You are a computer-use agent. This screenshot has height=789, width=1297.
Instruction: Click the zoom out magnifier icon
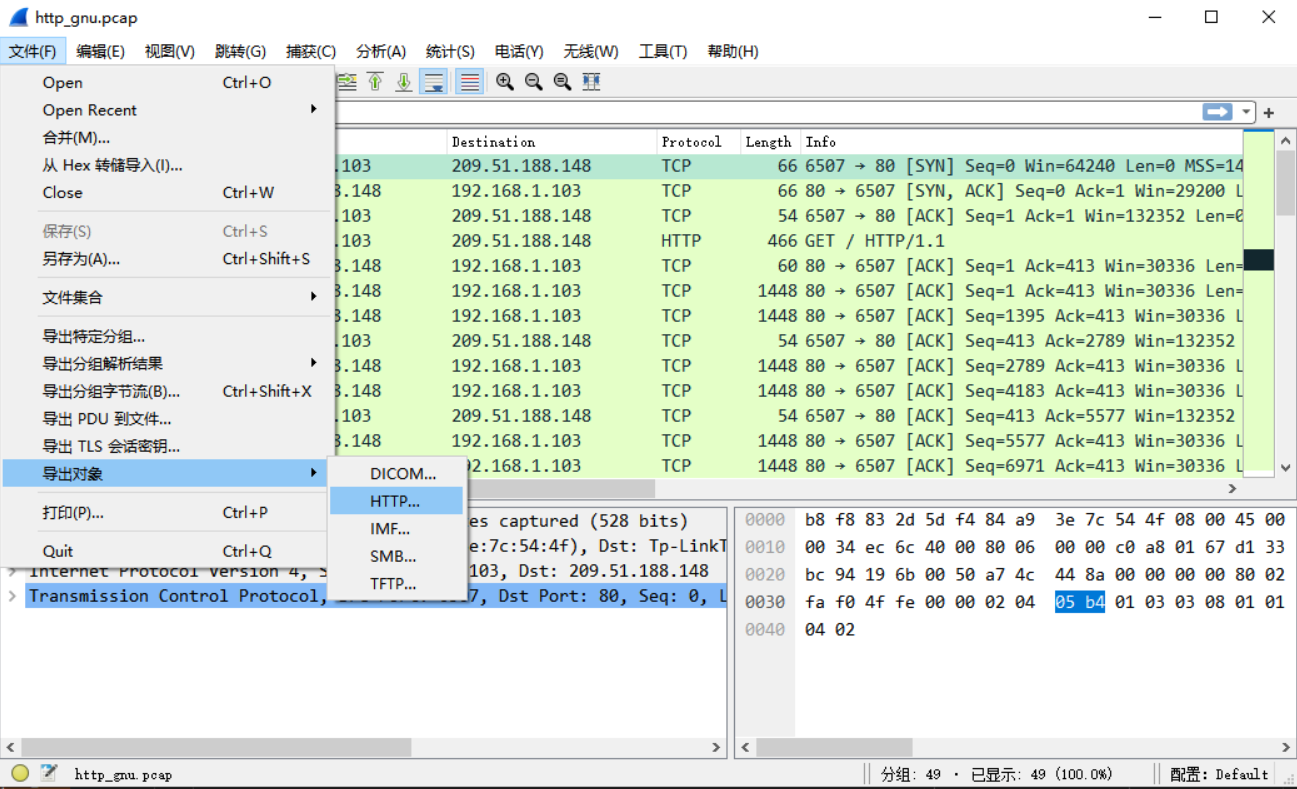pyautogui.click(x=534, y=82)
